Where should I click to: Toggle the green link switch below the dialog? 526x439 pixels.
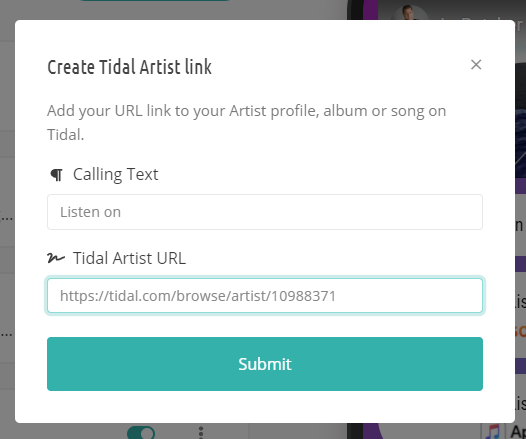tap(141, 432)
